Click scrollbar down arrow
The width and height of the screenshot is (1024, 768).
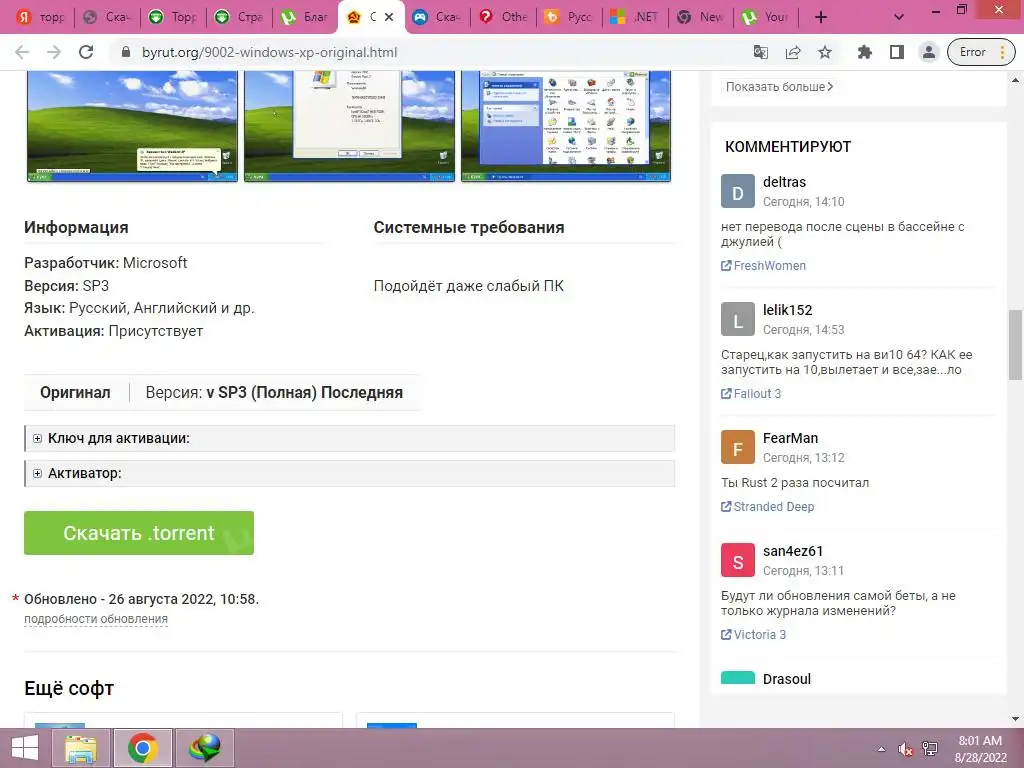click(1015, 719)
